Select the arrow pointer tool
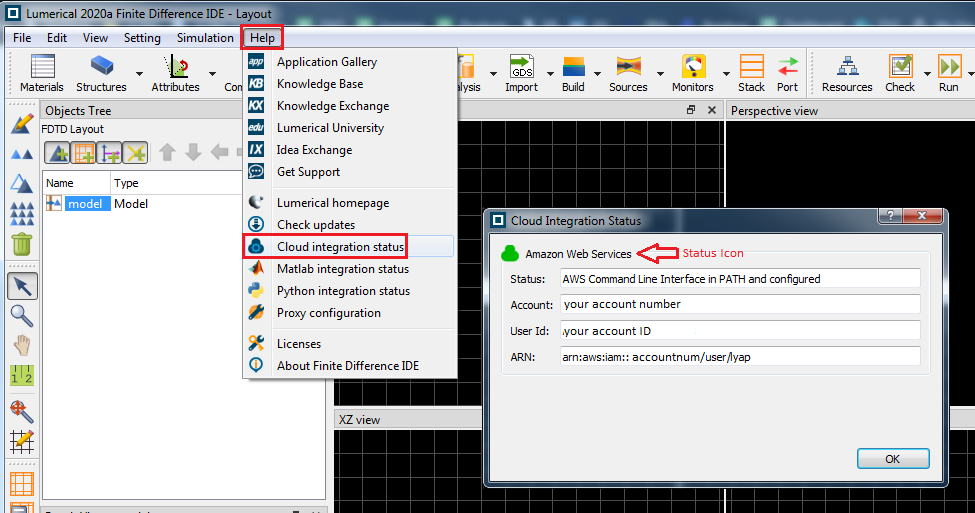Image resolution: width=975 pixels, height=513 pixels. [x=22, y=286]
